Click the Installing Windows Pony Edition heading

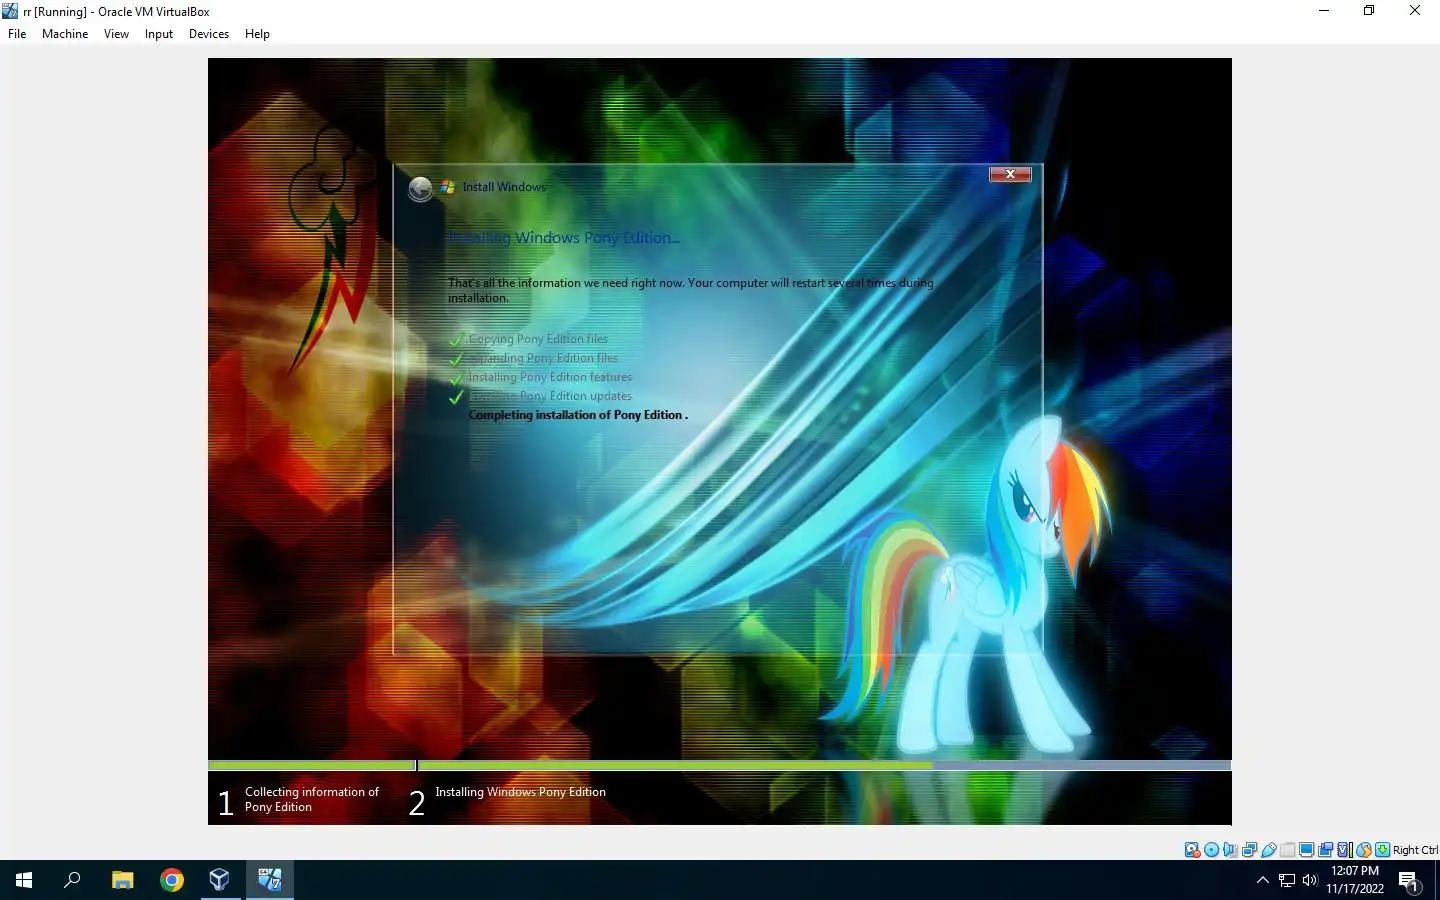click(x=563, y=238)
